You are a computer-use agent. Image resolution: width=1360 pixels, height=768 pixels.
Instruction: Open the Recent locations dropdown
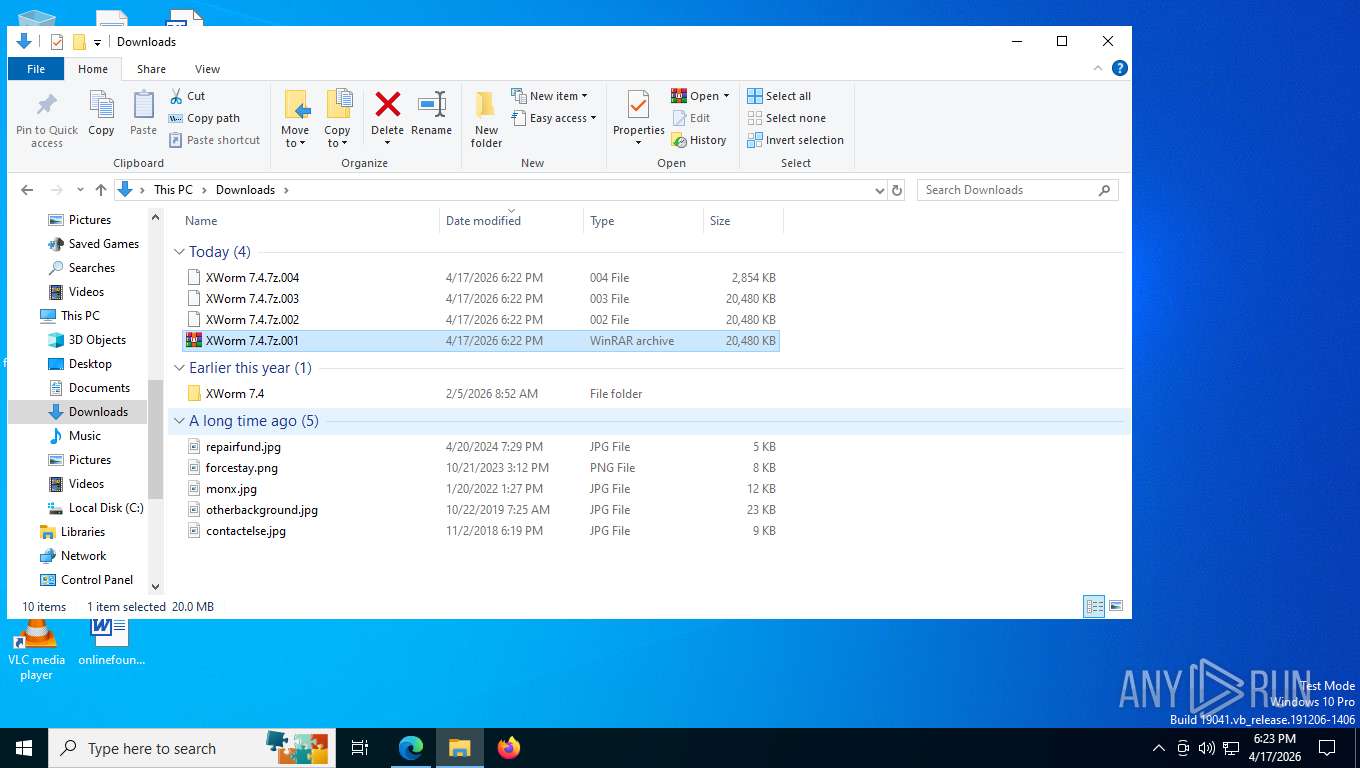coord(79,190)
